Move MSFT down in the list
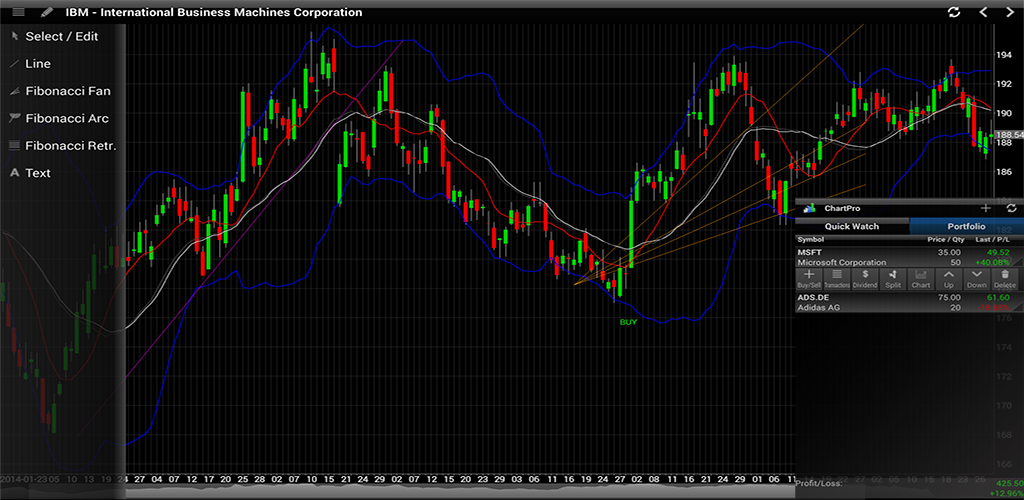The width and height of the screenshot is (1024, 500). pos(977,278)
